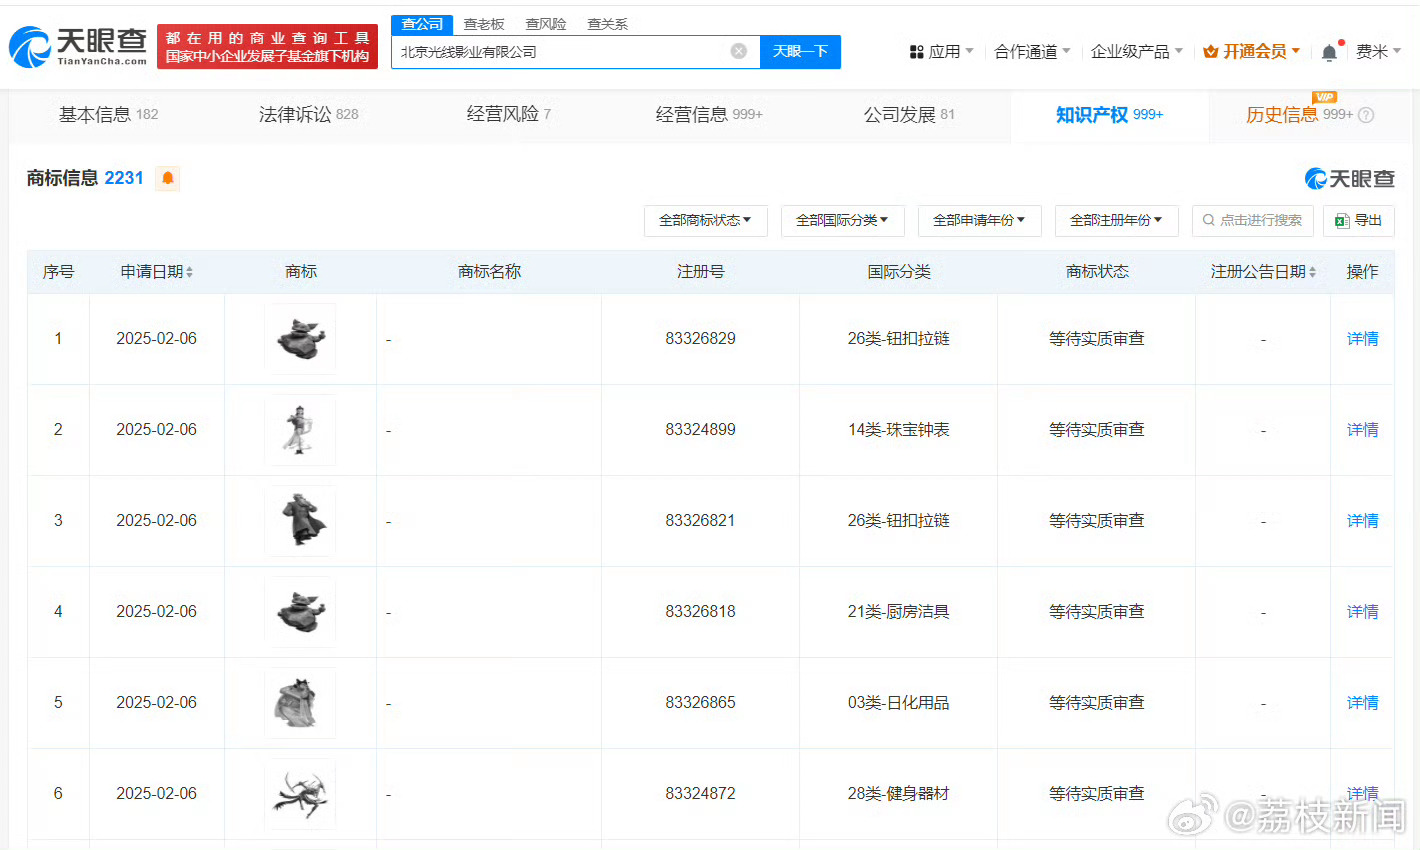Image resolution: width=1420 pixels, height=850 pixels.
Task: Open the 应用 dropdown menu
Action: coord(941,52)
